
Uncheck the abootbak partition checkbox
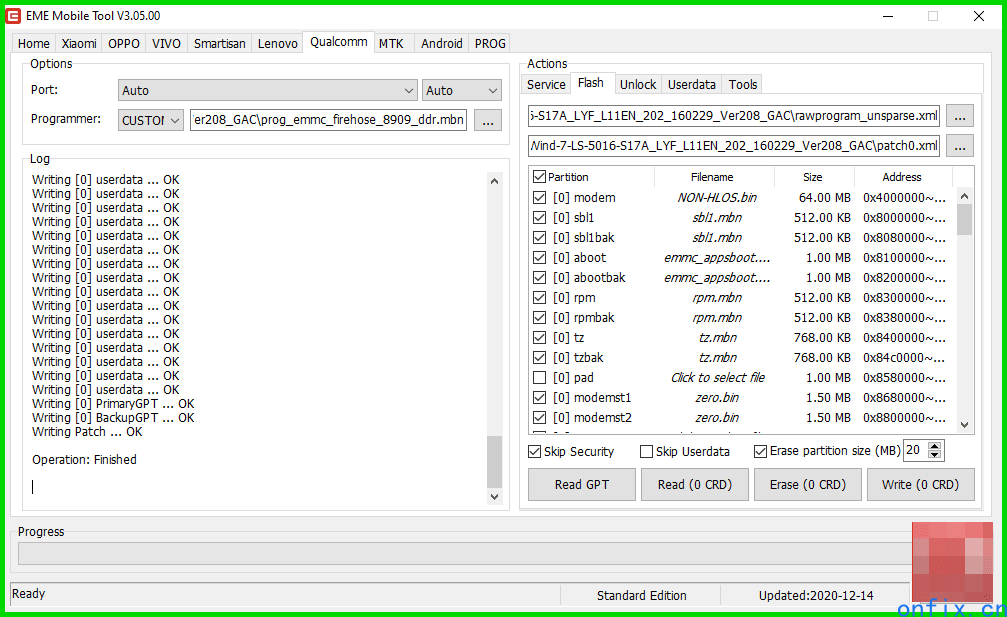[539, 277]
